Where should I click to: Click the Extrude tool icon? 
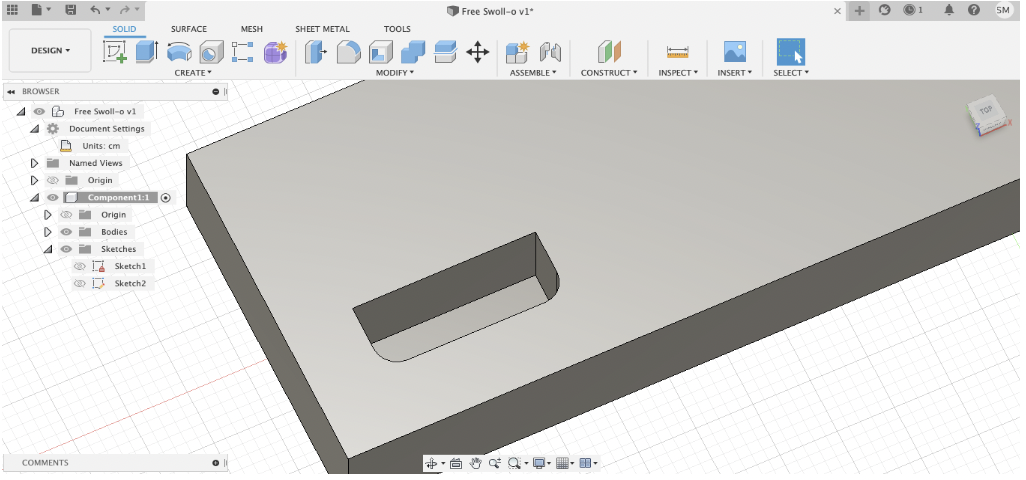click(147, 52)
